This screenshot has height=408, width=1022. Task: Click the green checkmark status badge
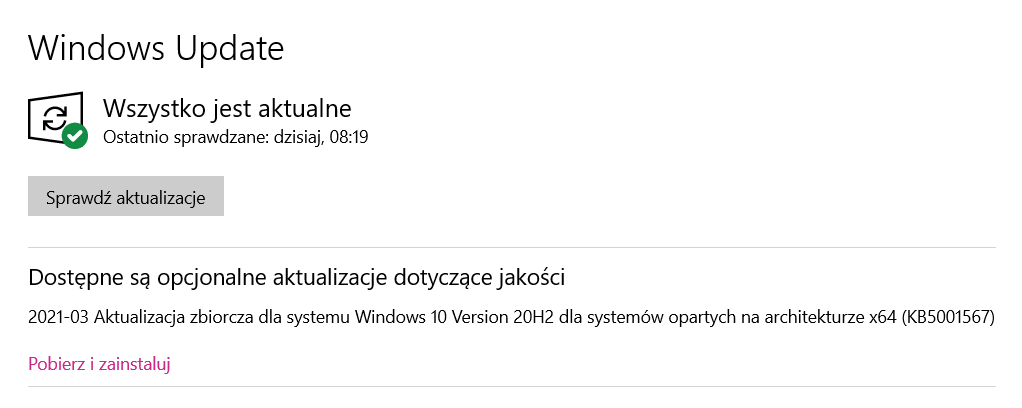point(75,136)
